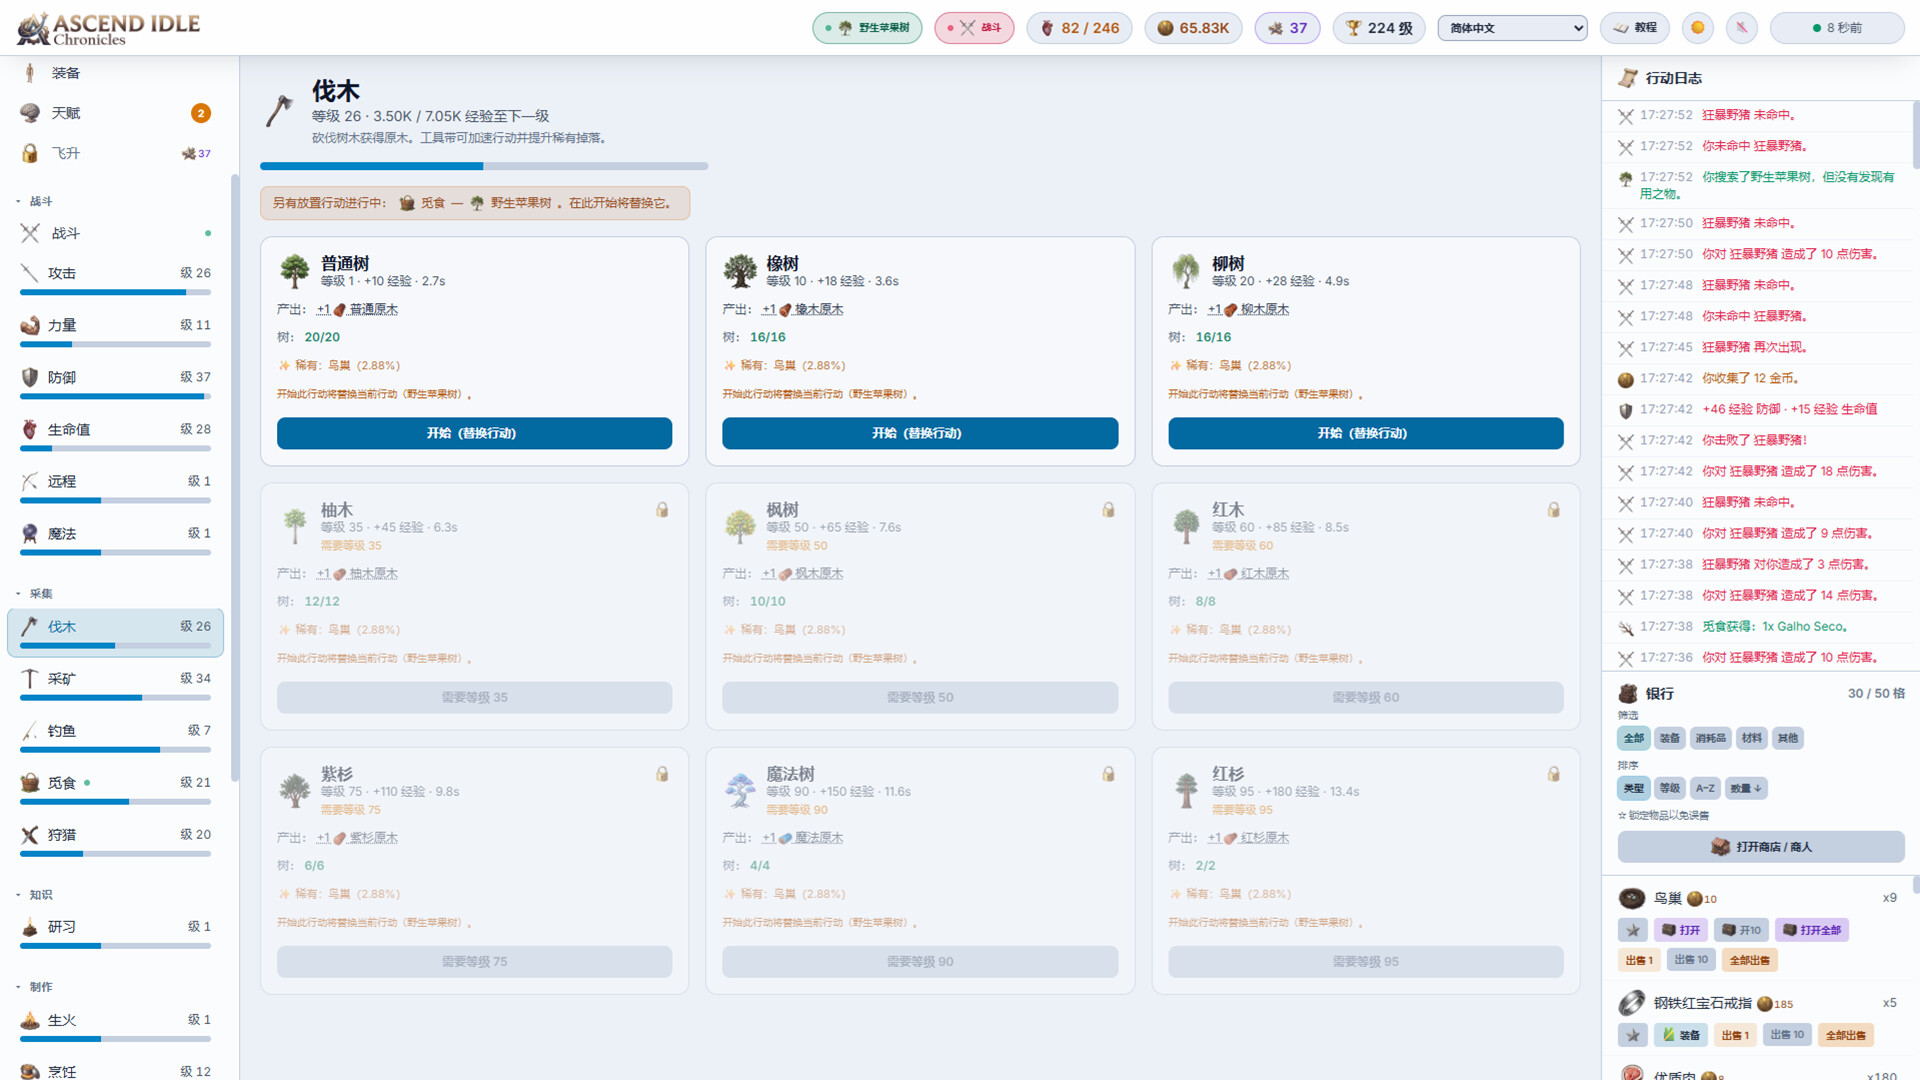The height and width of the screenshot is (1080, 1920).
Task: Go to the 战斗 combat page in sidebar
Action: 115,233
